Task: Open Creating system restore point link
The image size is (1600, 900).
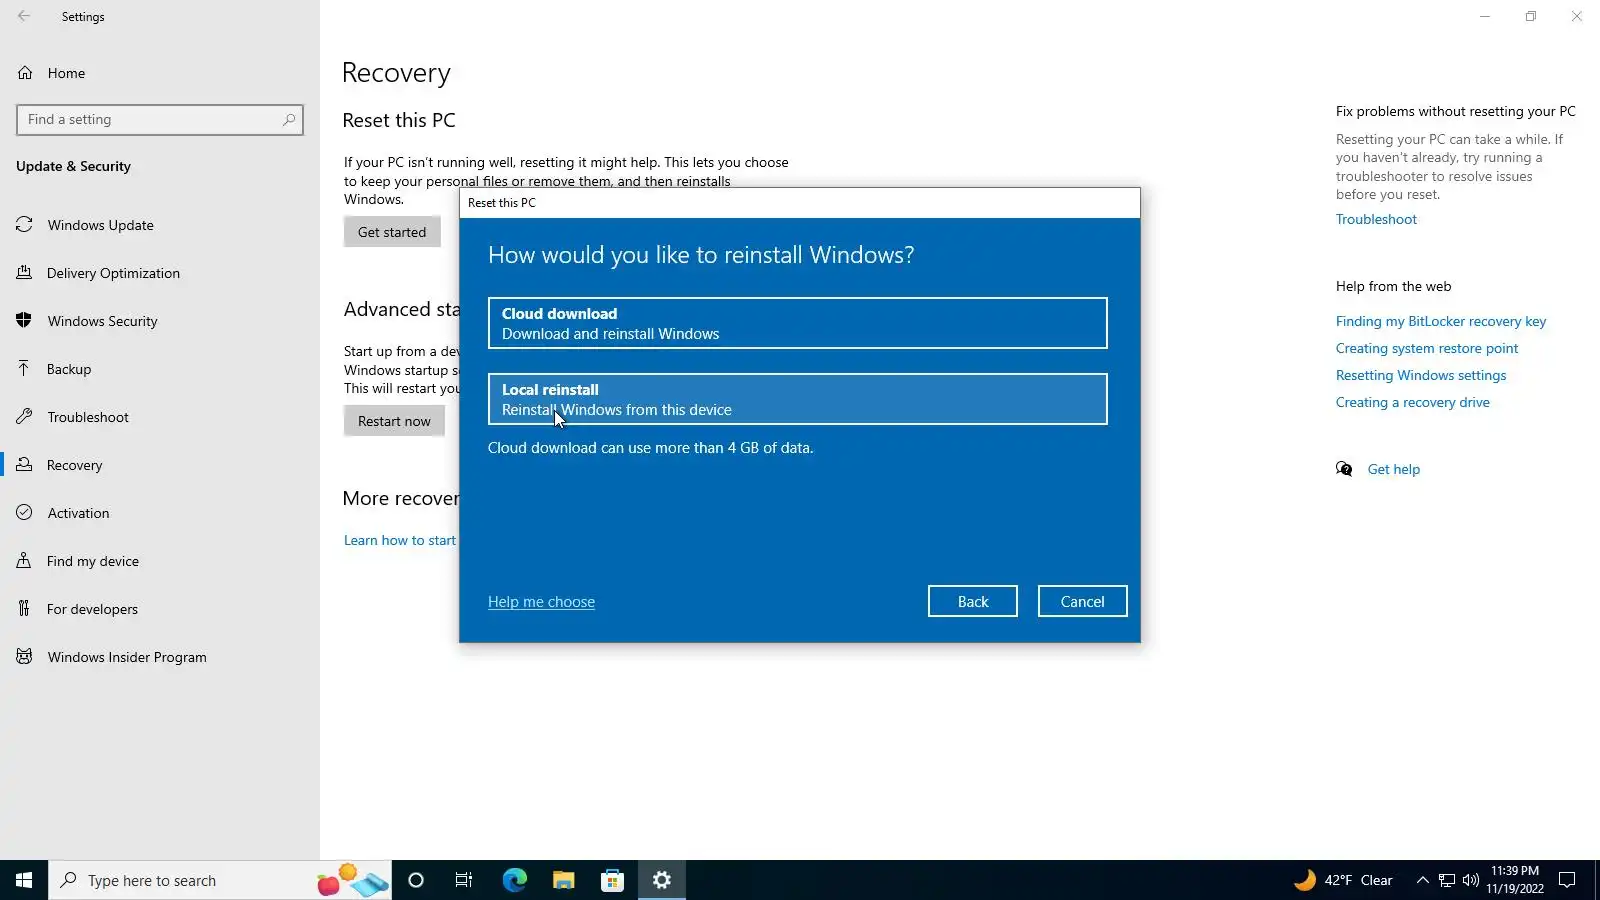Action: coord(1427,348)
